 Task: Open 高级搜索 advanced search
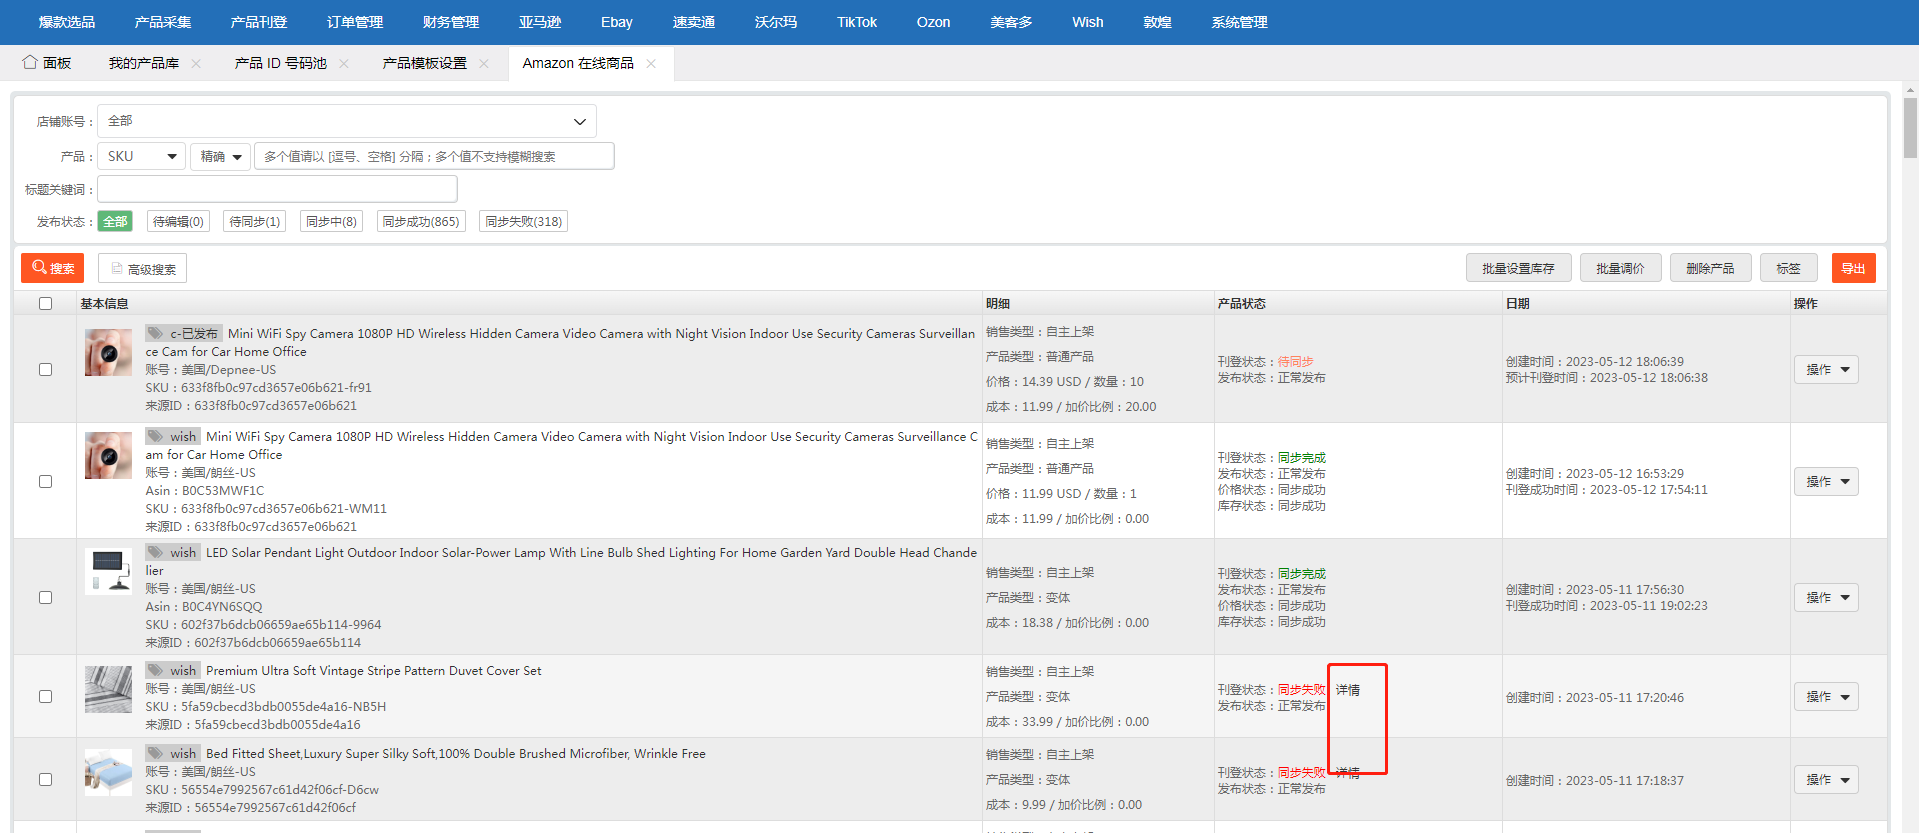(x=143, y=268)
